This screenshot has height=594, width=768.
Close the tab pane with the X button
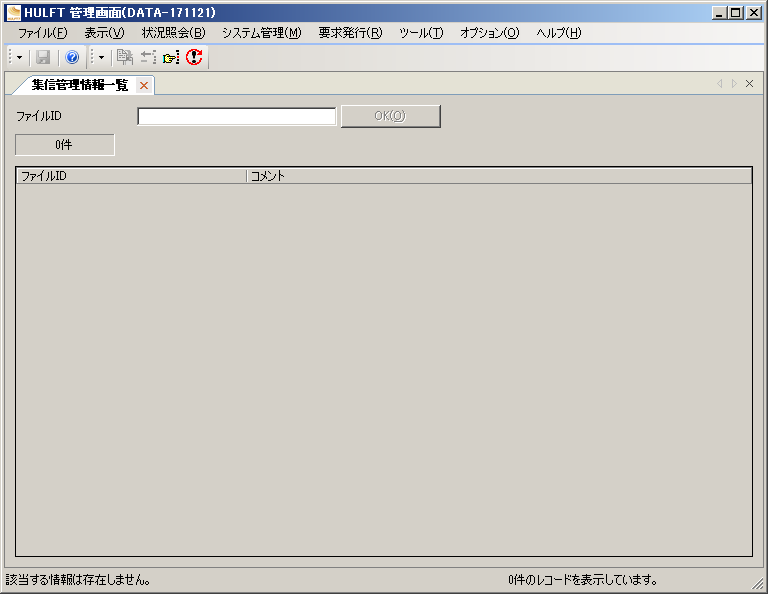click(749, 84)
